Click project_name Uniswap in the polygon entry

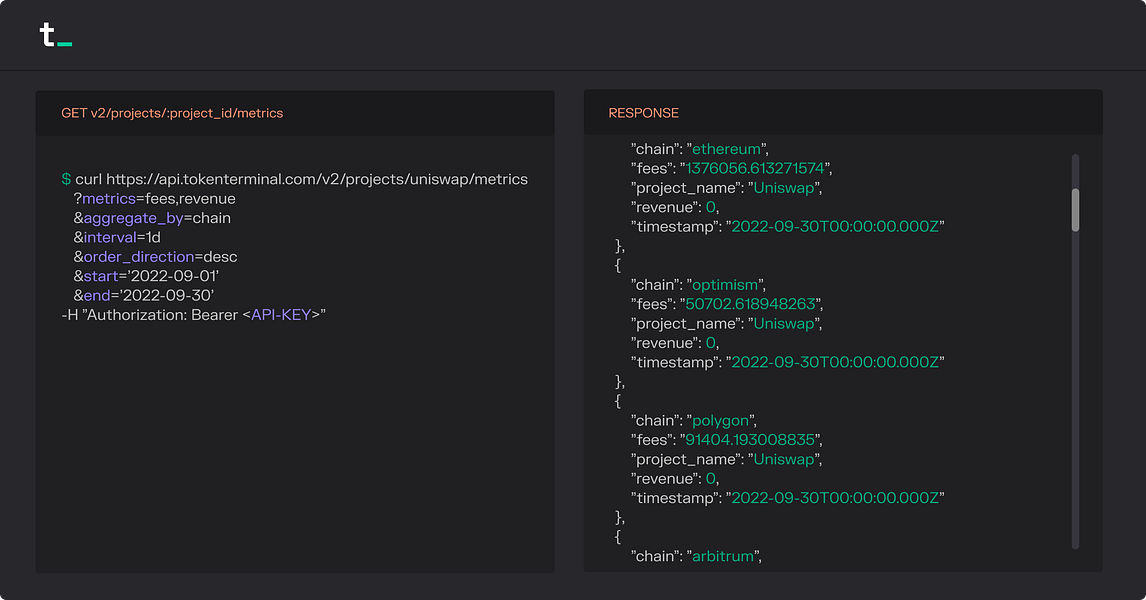(726, 460)
